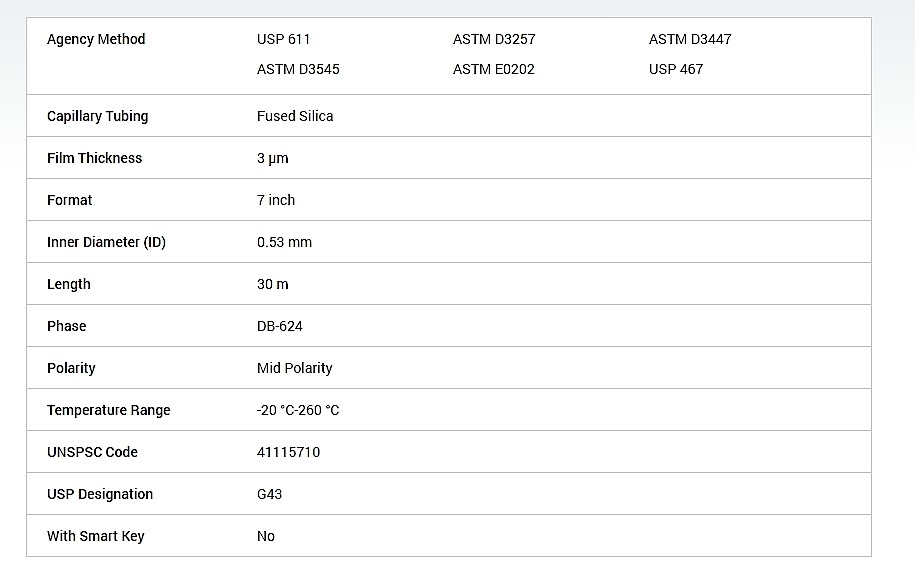The height and width of the screenshot is (578, 915).
Task: Select the 7 inch format value
Action: click(x=275, y=200)
